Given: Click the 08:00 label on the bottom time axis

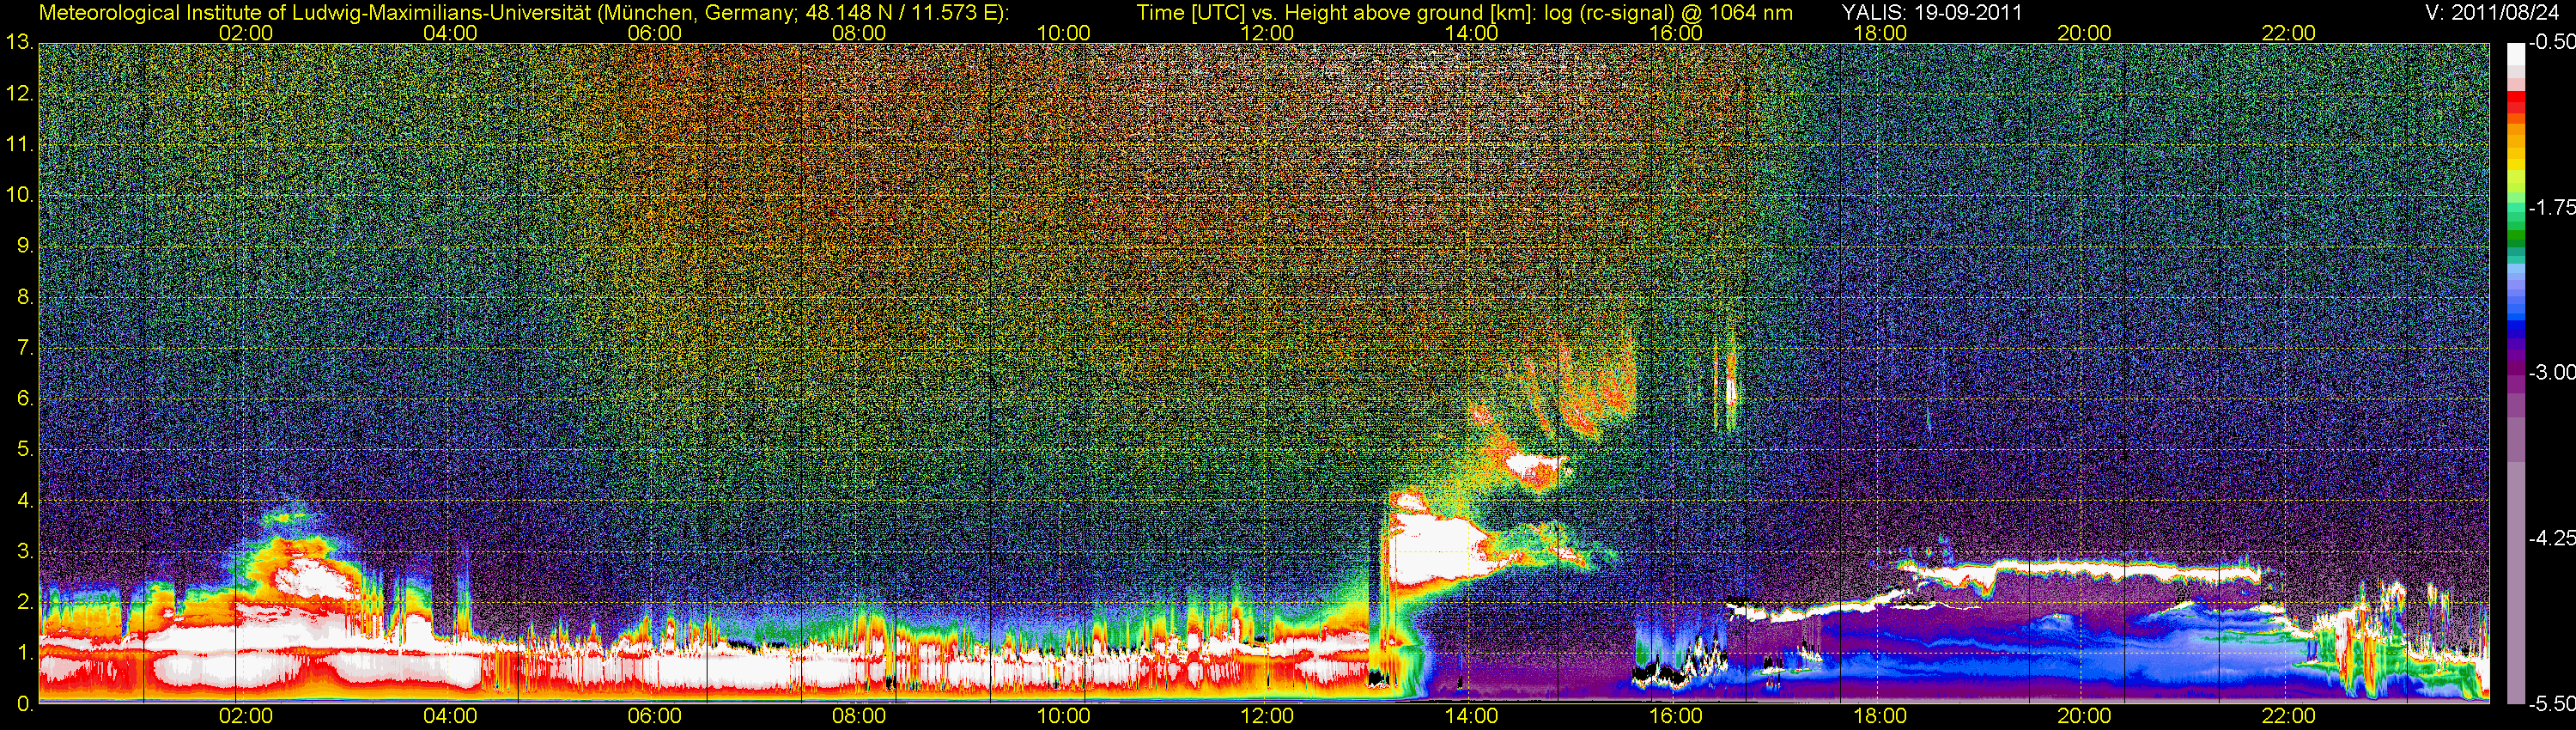Looking at the screenshot, I should tap(859, 716).
